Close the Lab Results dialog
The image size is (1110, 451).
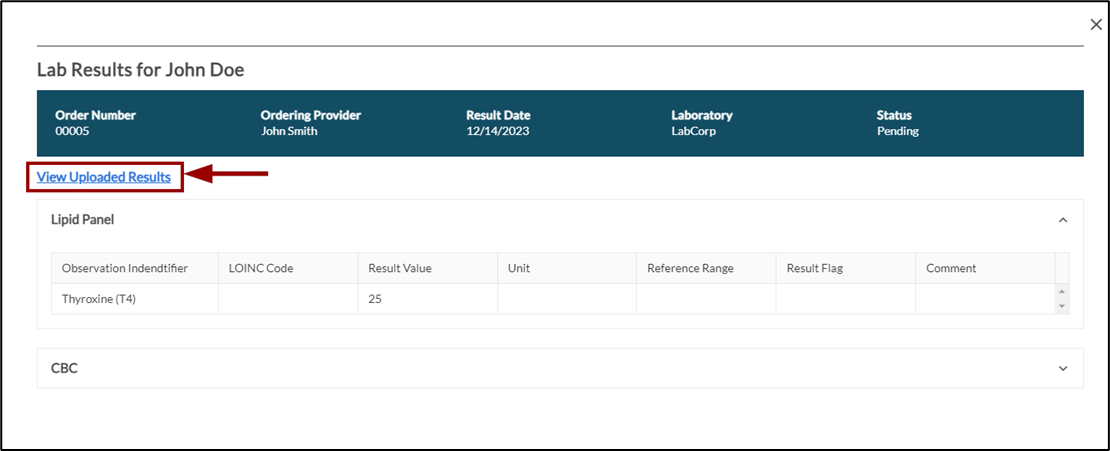click(1094, 25)
